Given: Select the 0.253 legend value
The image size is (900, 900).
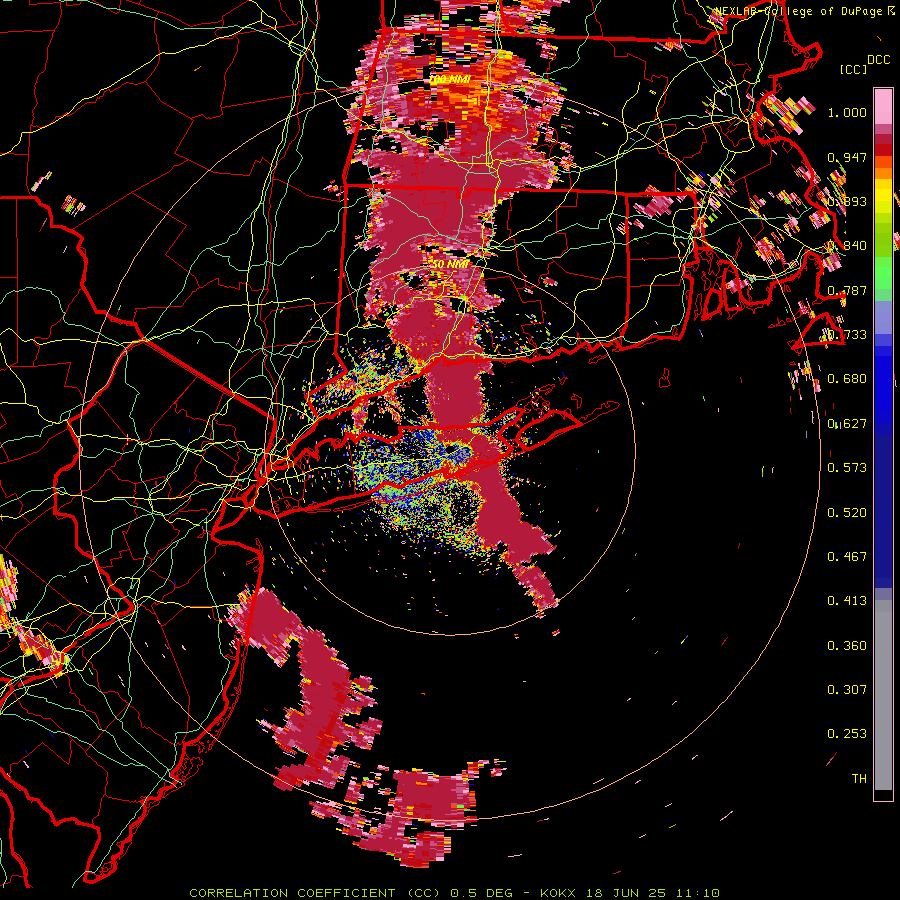Looking at the screenshot, I should click(847, 734).
